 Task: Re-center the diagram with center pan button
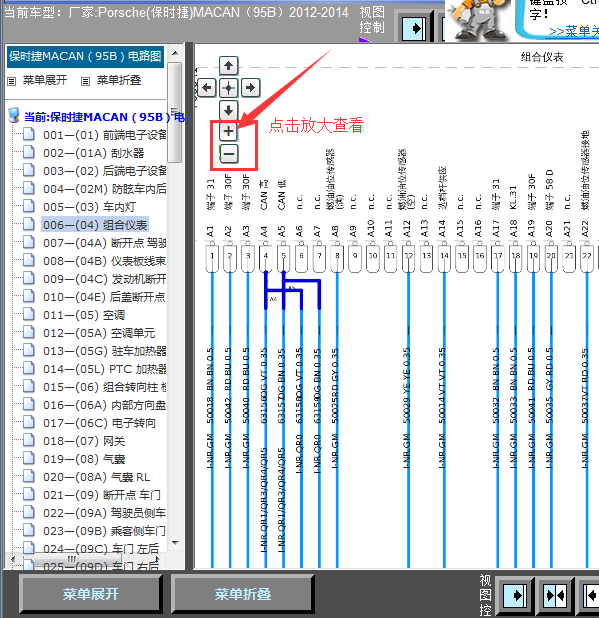coord(229,87)
